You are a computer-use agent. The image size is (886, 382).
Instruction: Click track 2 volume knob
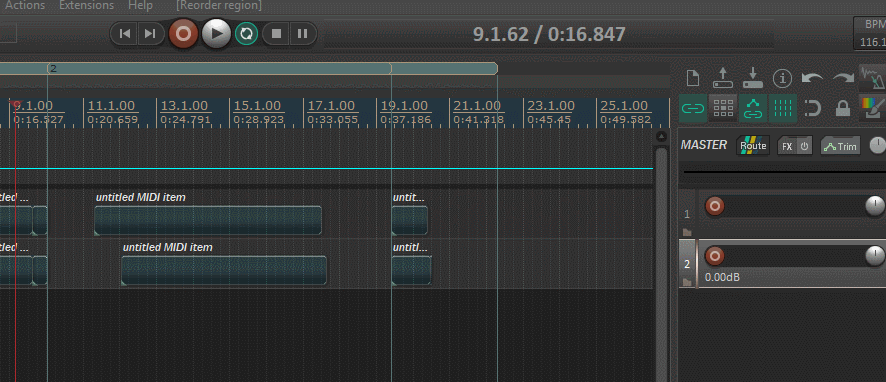coord(875,256)
